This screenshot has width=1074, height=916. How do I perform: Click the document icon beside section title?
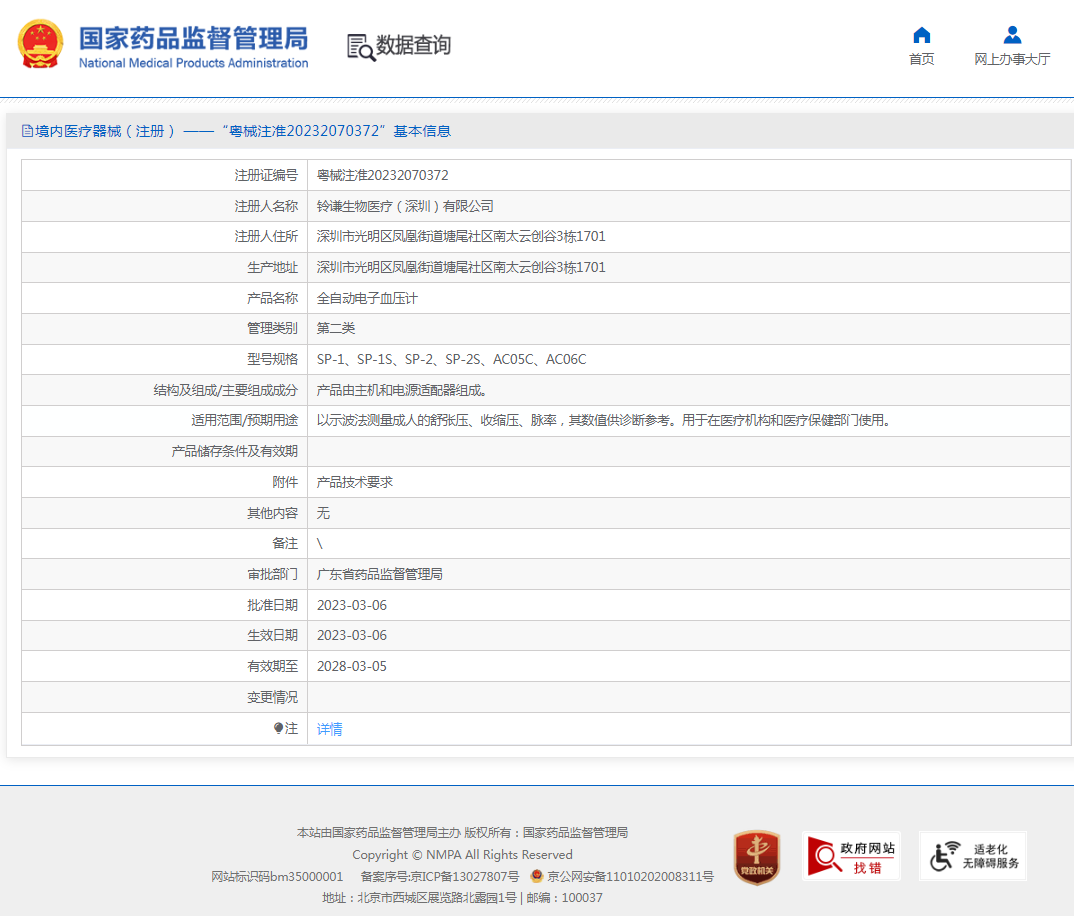click(27, 131)
